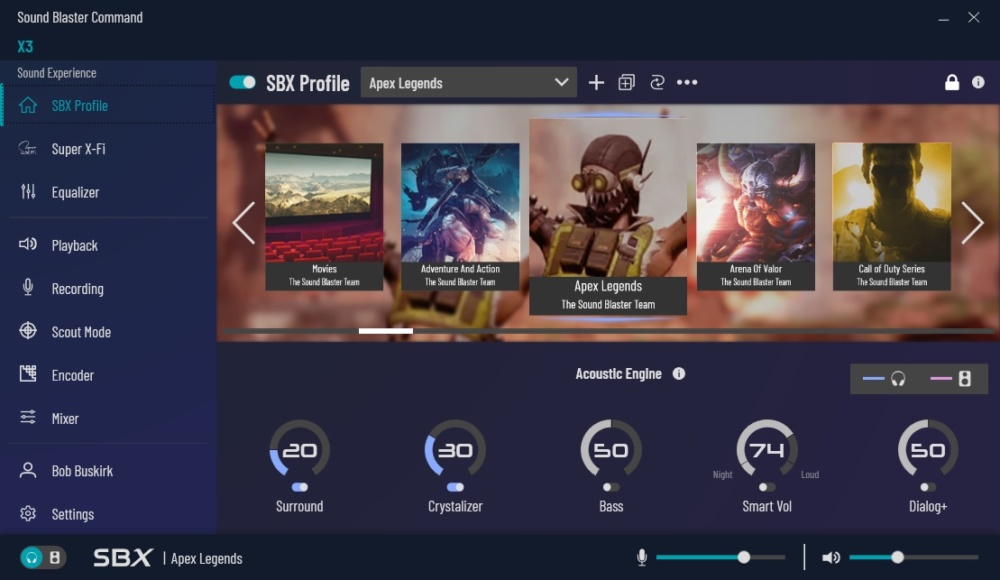Click the Smart Vol dial showing 74
This screenshot has height=580, width=1000.
point(767,449)
